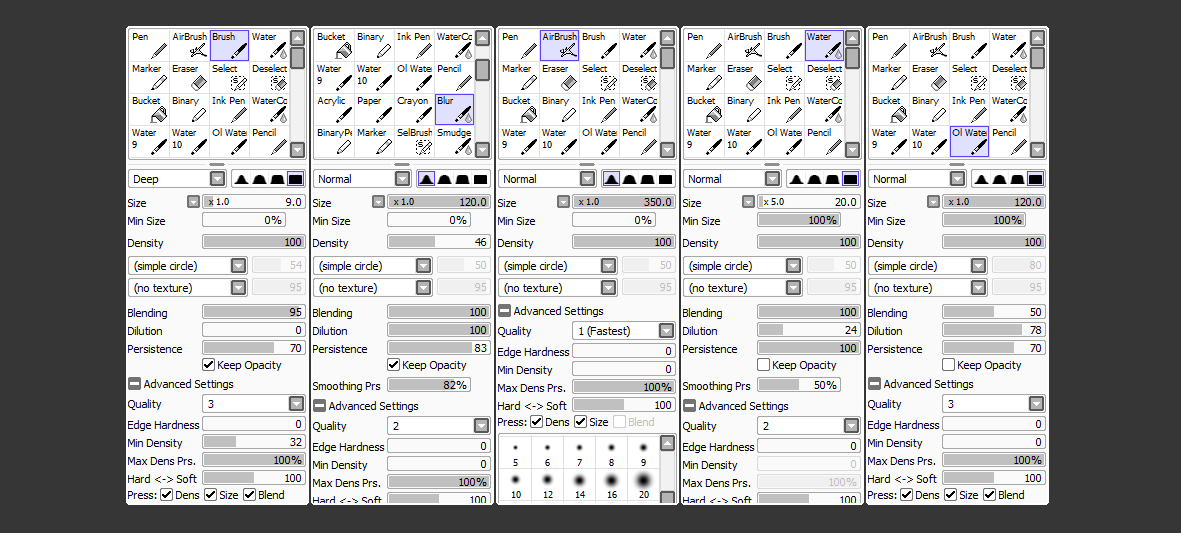Adjust the Smoothing Prs slider at 82%
The height and width of the screenshot is (533, 1181).
(429, 385)
